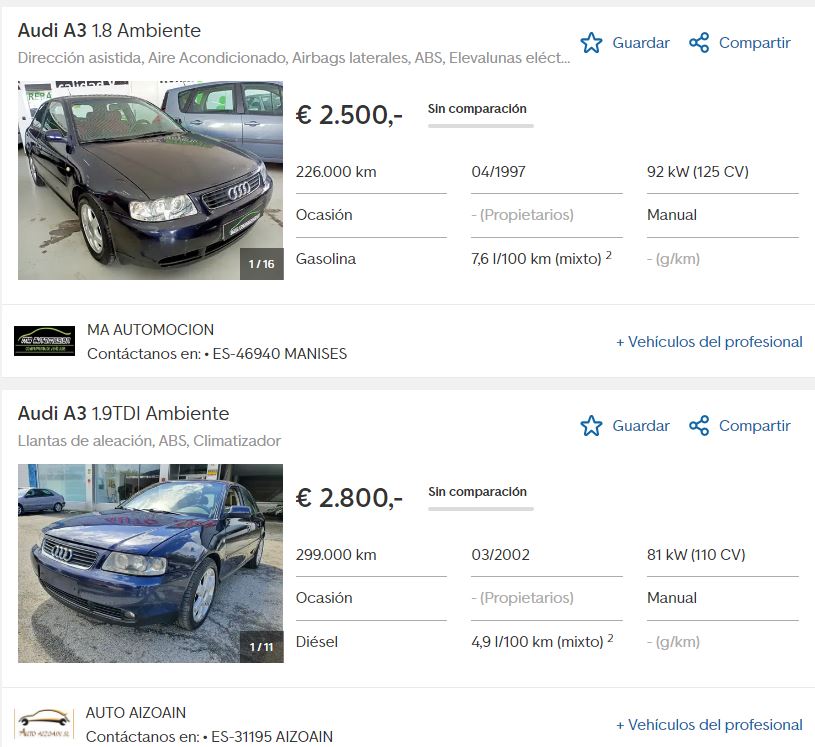This screenshot has width=815, height=747.
Task: Open AUTO AIZOAIN dealer logo
Action: coord(44,724)
